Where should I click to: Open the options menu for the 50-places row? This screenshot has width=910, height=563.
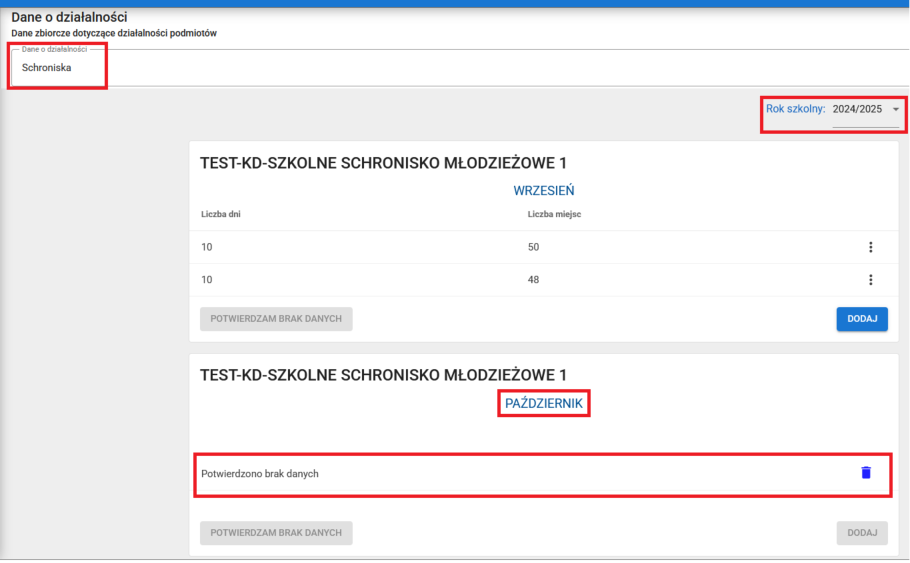(870, 247)
